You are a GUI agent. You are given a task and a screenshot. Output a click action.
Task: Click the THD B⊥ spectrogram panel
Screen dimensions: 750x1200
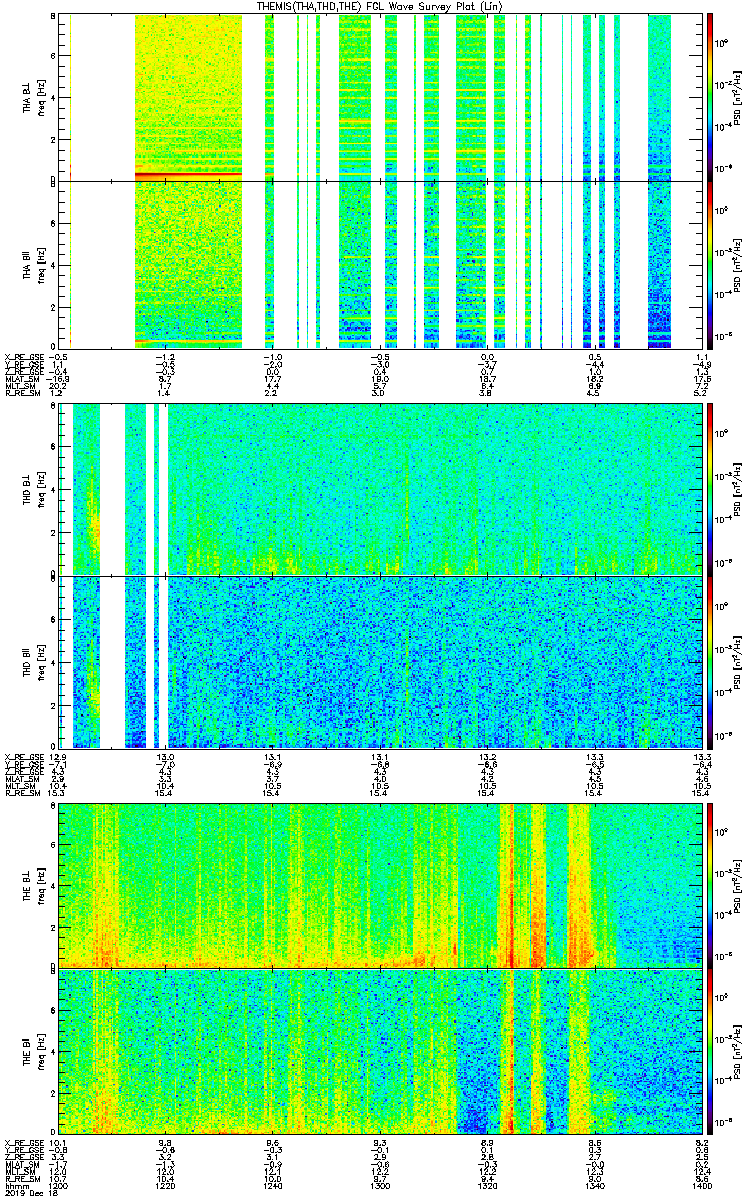click(x=379, y=488)
